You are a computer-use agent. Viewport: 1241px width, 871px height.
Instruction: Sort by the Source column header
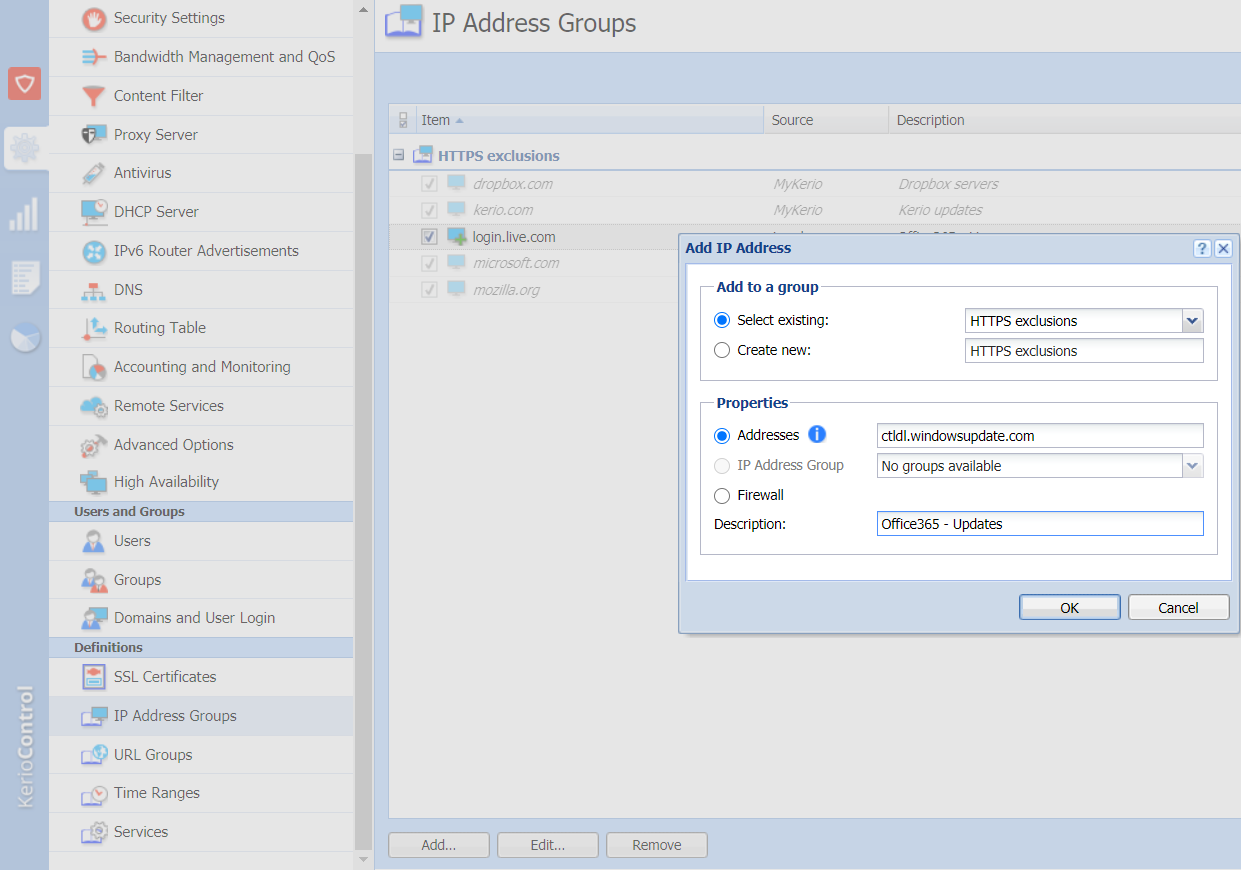[826, 120]
